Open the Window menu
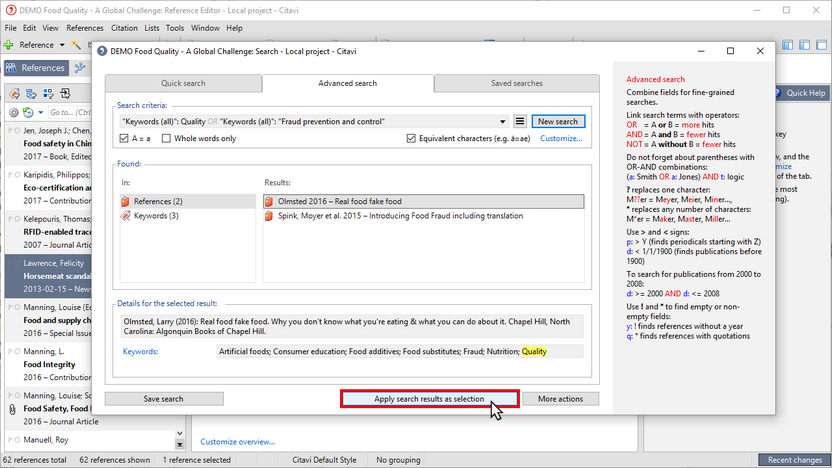This screenshot has height=468, width=832. click(x=205, y=28)
